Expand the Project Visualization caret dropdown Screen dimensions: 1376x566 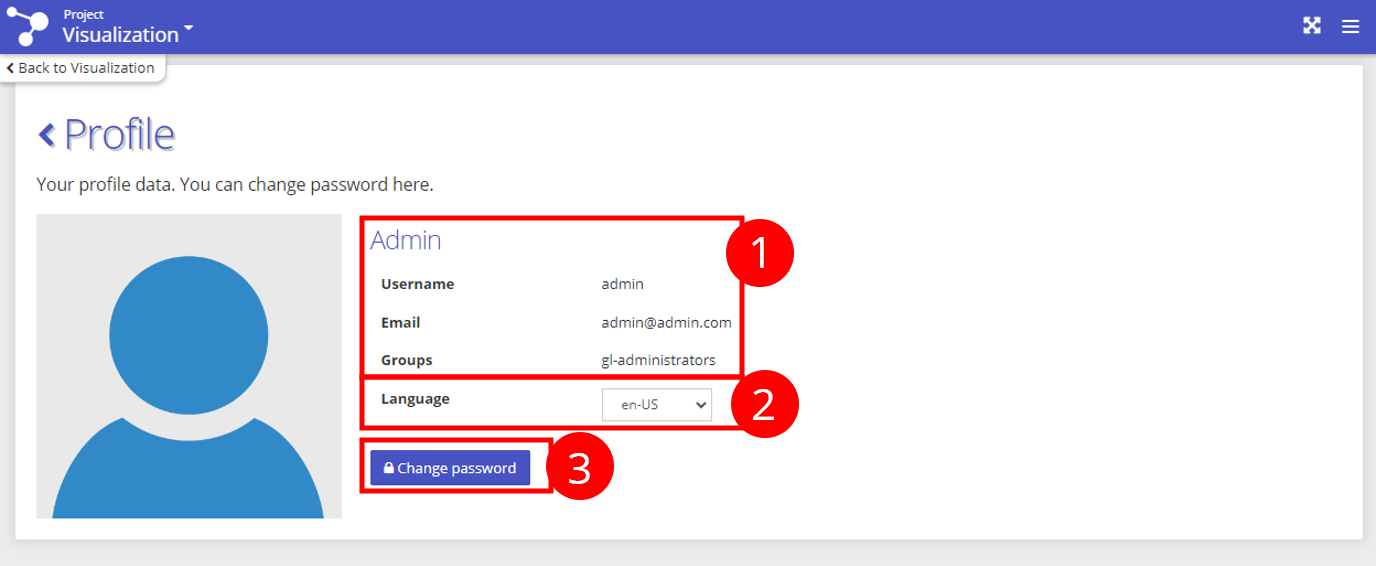pyautogui.click(x=188, y=28)
